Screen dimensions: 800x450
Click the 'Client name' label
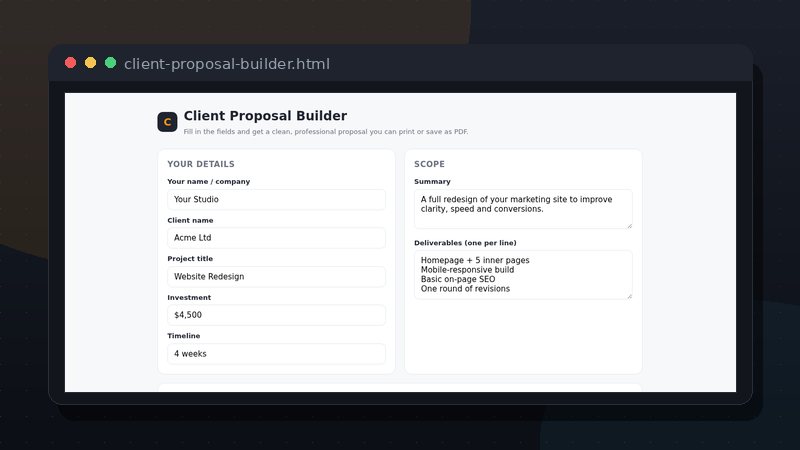pos(190,220)
